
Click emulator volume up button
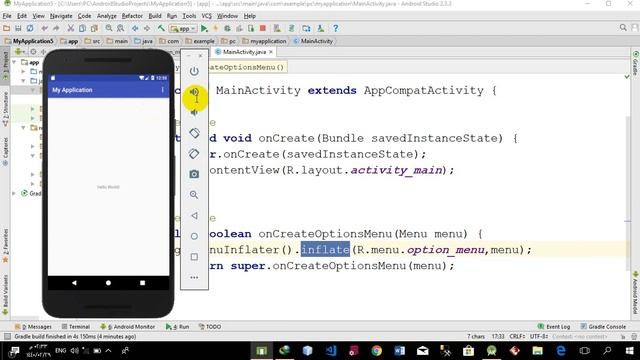coord(194,92)
